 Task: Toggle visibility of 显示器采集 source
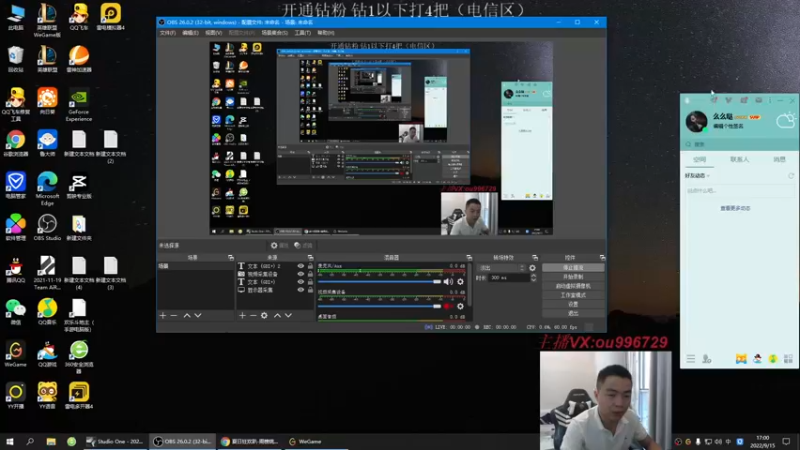[301, 290]
